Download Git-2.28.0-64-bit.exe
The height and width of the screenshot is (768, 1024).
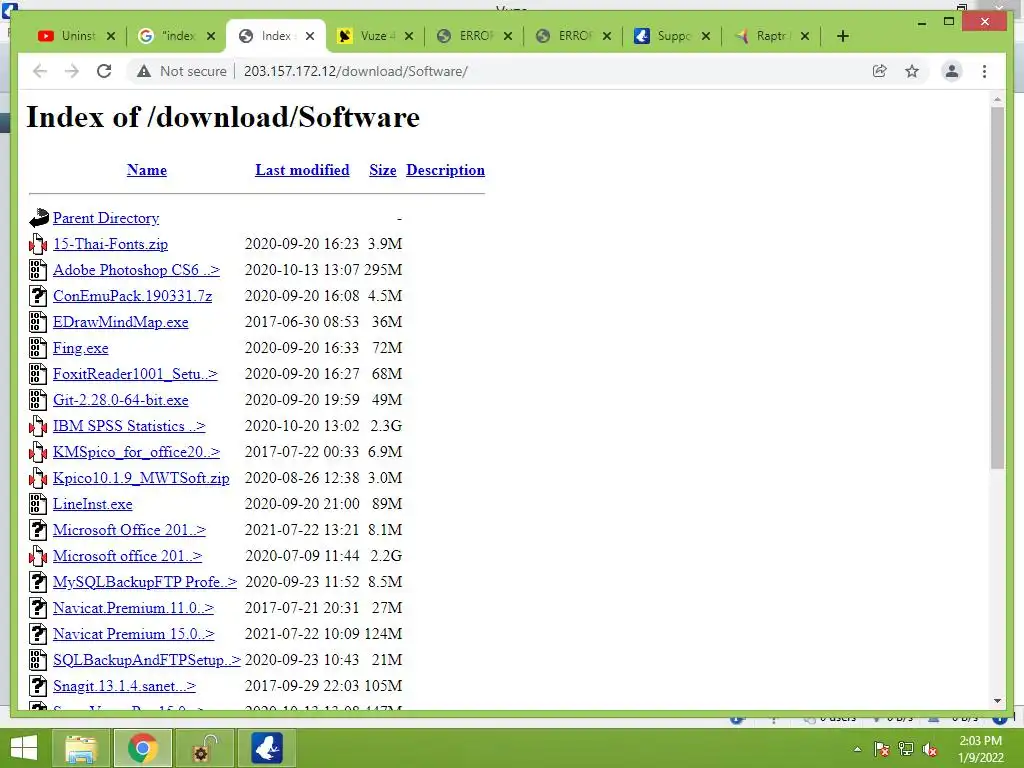pyautogui.click(x=121, y=400)
